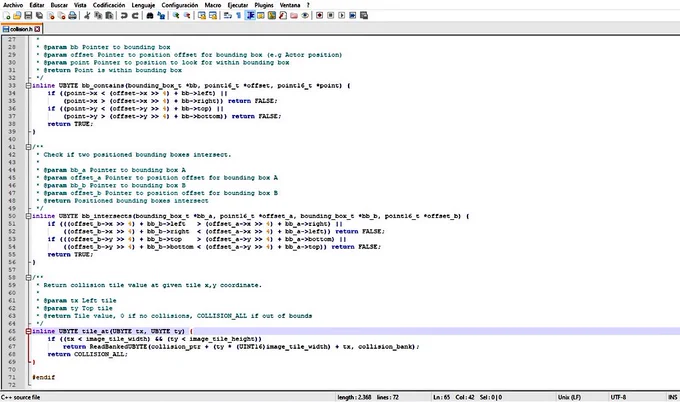Open the Lenguaje menu
This screenshot has width=680, height=402.
[143, 5]
